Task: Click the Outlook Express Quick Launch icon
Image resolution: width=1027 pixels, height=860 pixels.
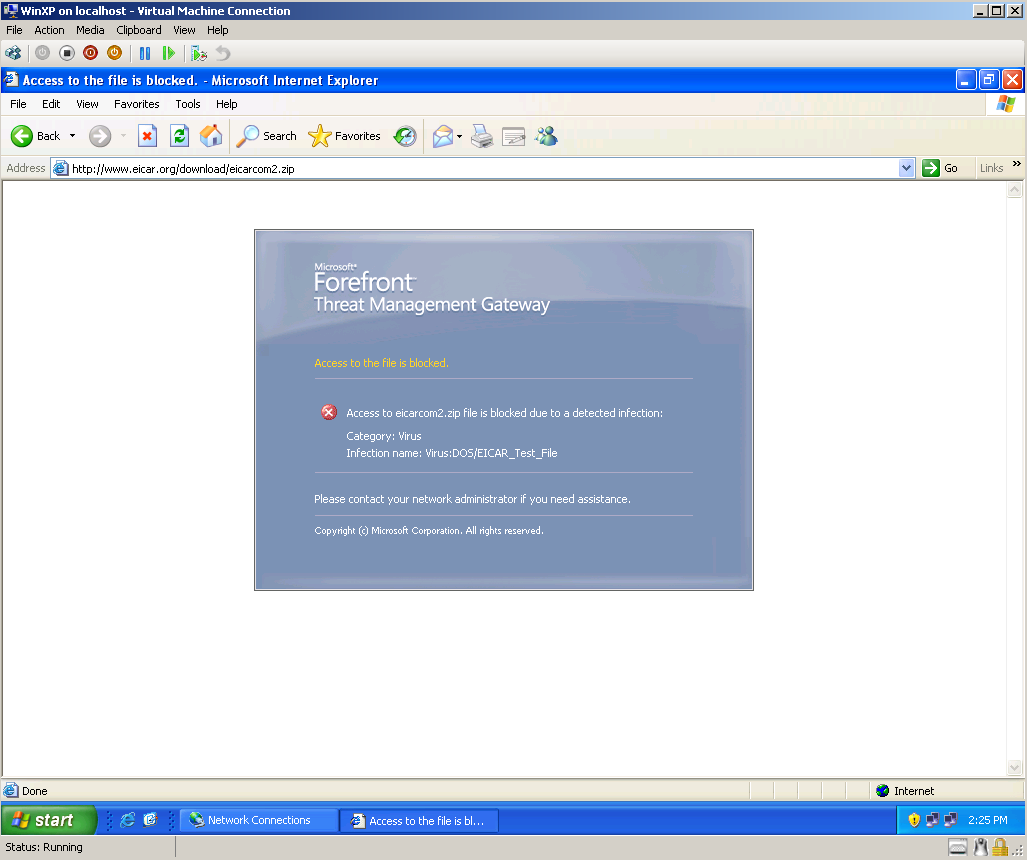Action: (151, 820)
